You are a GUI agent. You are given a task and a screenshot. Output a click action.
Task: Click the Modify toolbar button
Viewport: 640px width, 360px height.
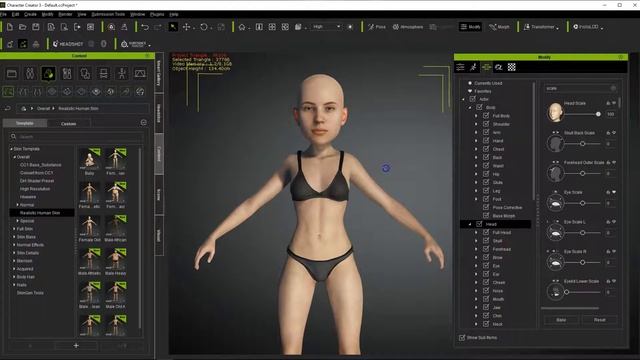pos(470,27)
